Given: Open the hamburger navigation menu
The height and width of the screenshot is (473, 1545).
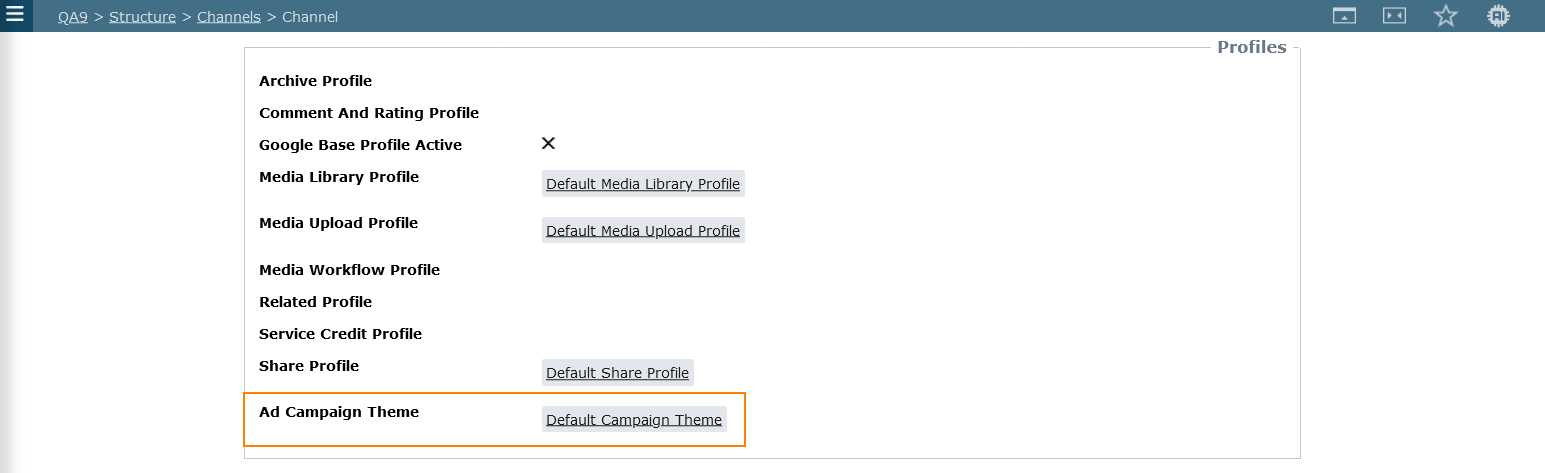Looking at the screenshot, I should coord(15,15).
